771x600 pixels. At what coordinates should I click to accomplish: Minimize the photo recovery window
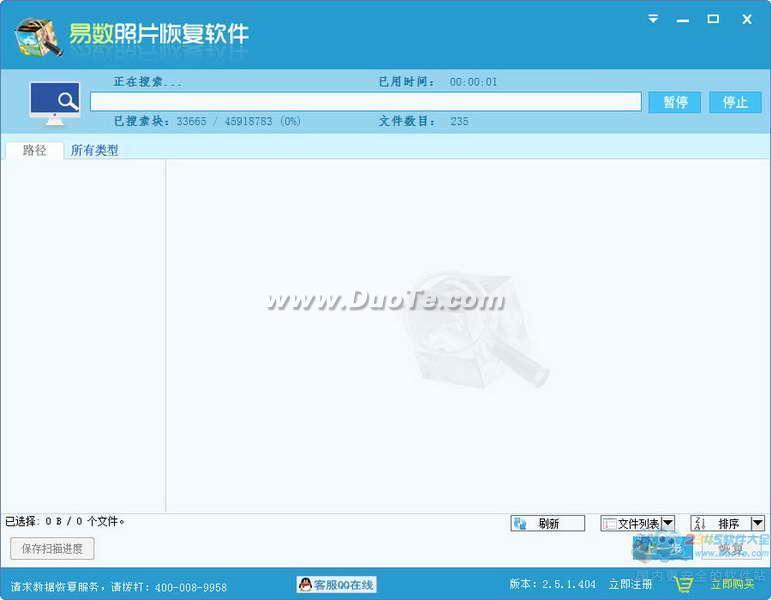click(x=683, y=19)
